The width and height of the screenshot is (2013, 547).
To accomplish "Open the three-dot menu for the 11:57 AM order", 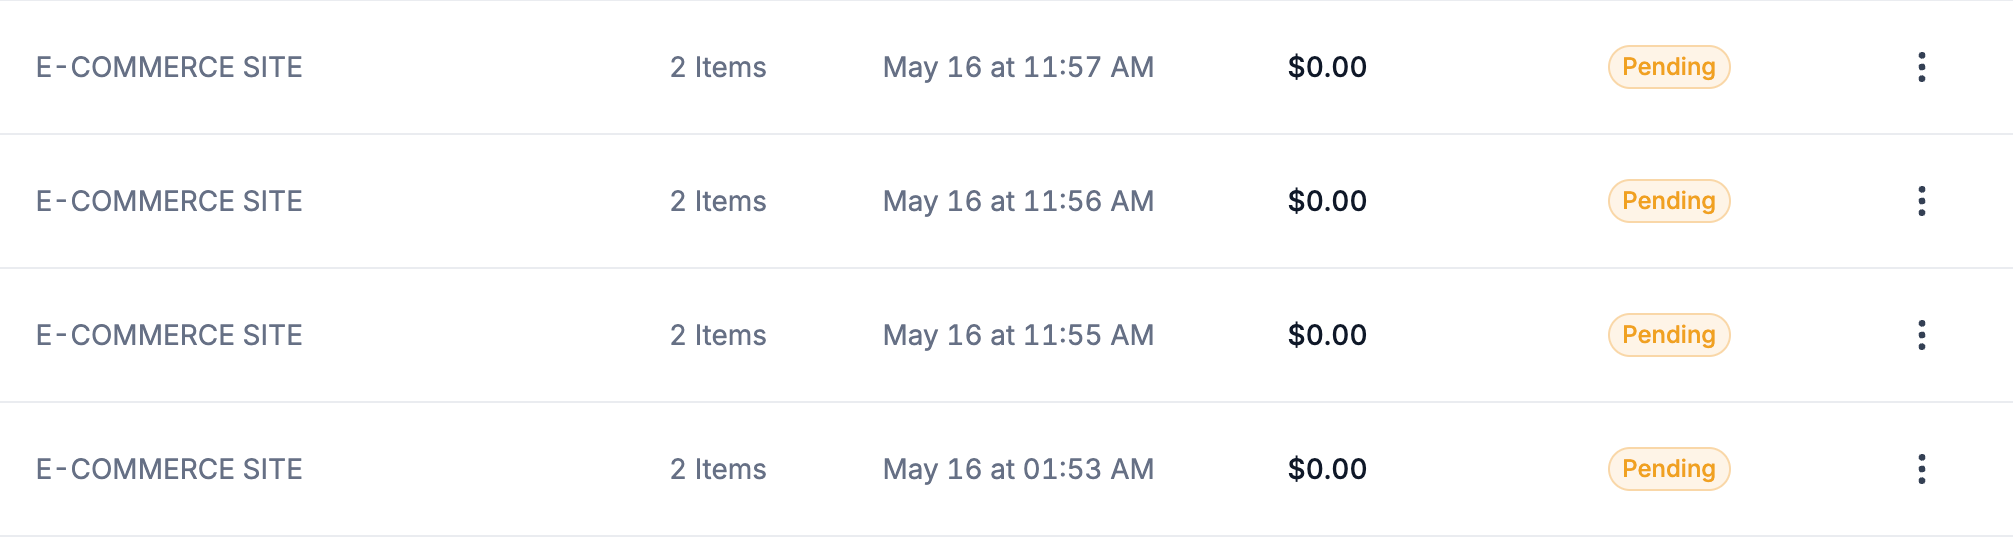I will point(1921,67).
